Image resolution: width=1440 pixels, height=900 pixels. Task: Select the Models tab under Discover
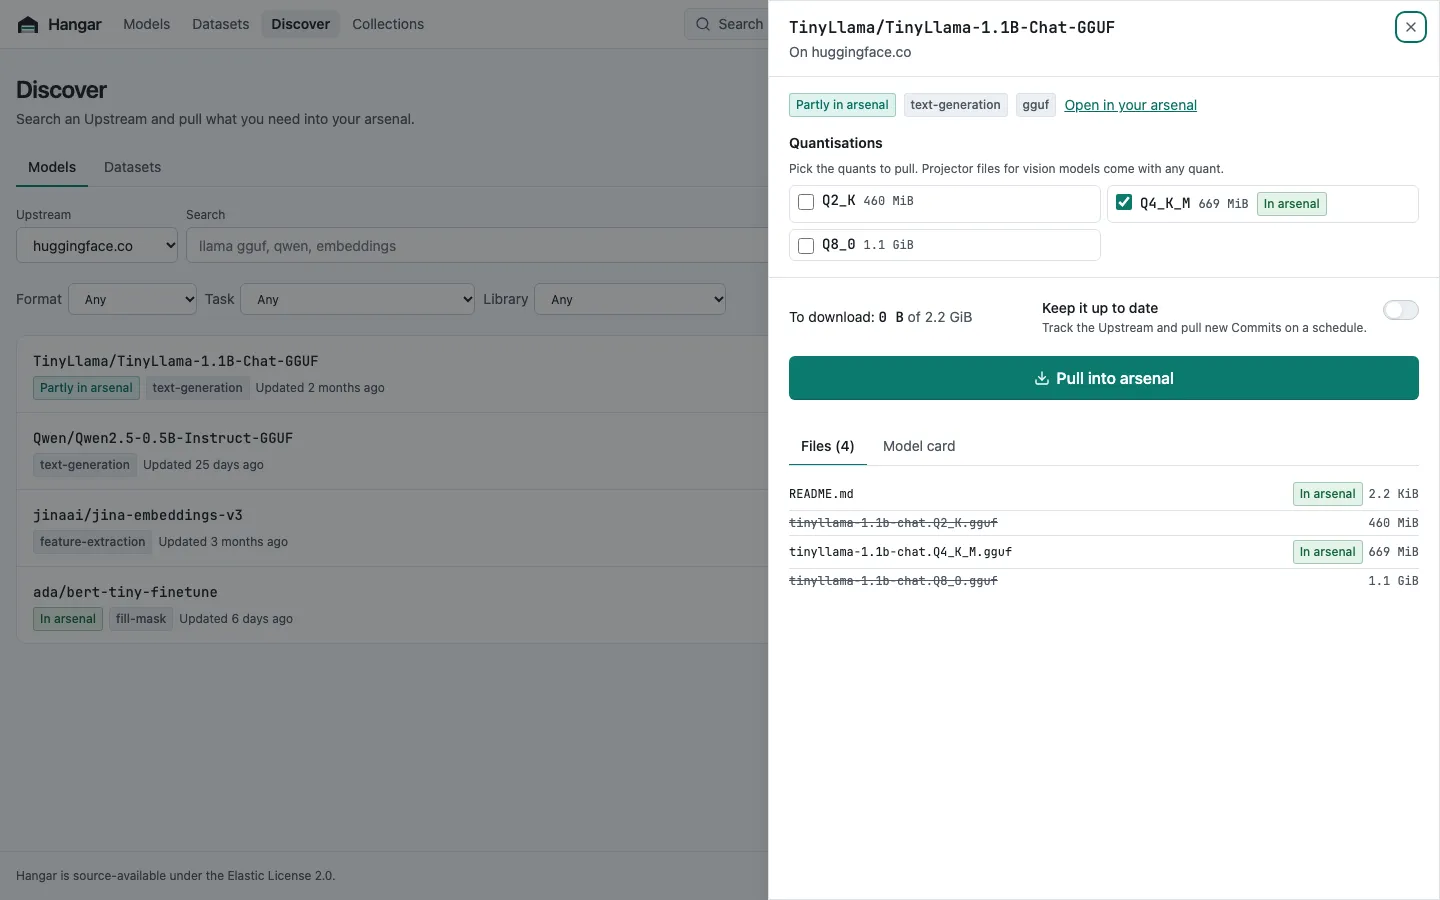52,167
